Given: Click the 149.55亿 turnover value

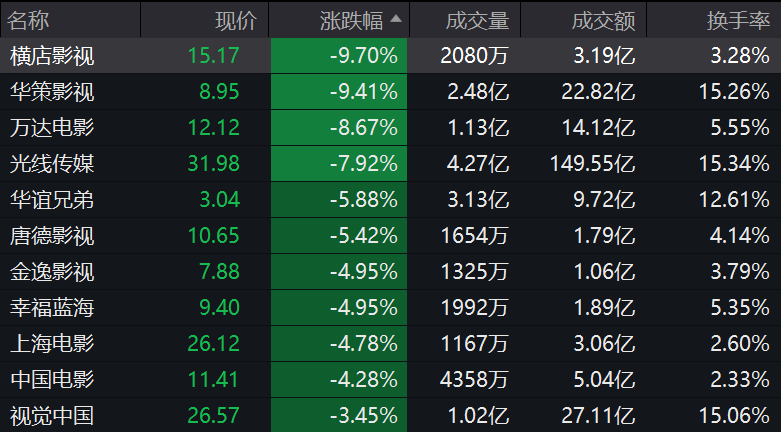Looking at the screenshot, I should (592, 164).
